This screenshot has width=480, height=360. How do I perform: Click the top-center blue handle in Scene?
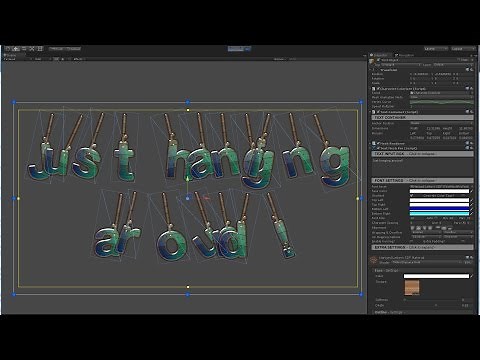(188, 102)
